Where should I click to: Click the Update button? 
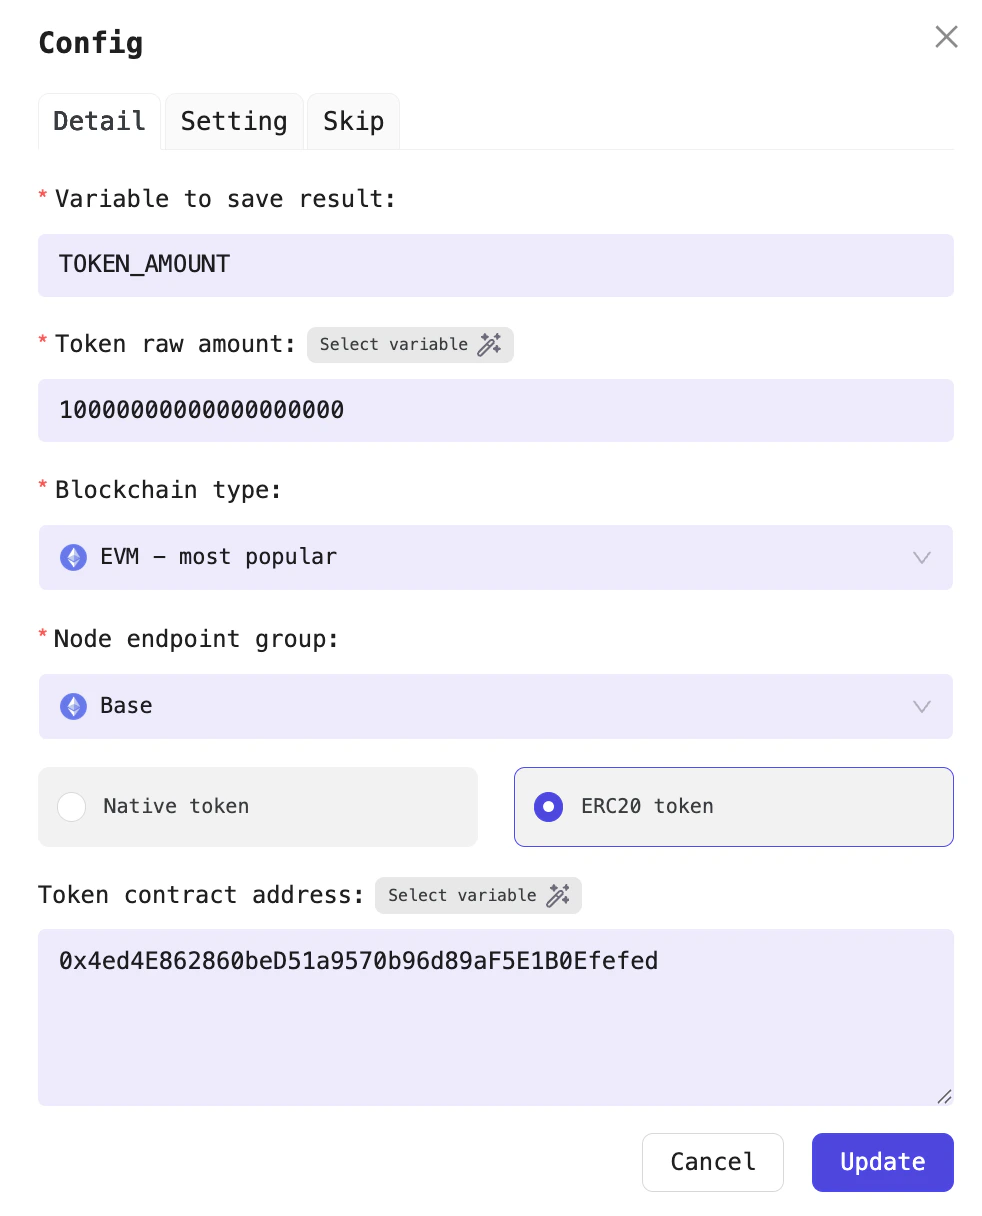[x=882, y=1162]
